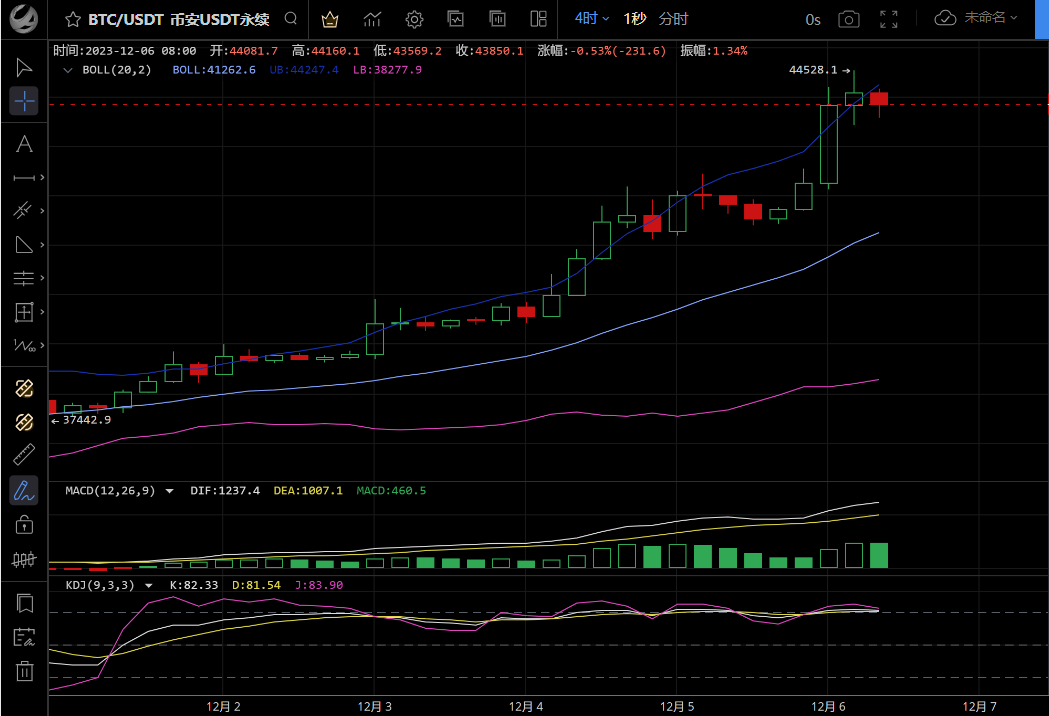The image size is (1049, 716).
Task: Open the 未命名 layout dropdown
Action: click(991, 17)
